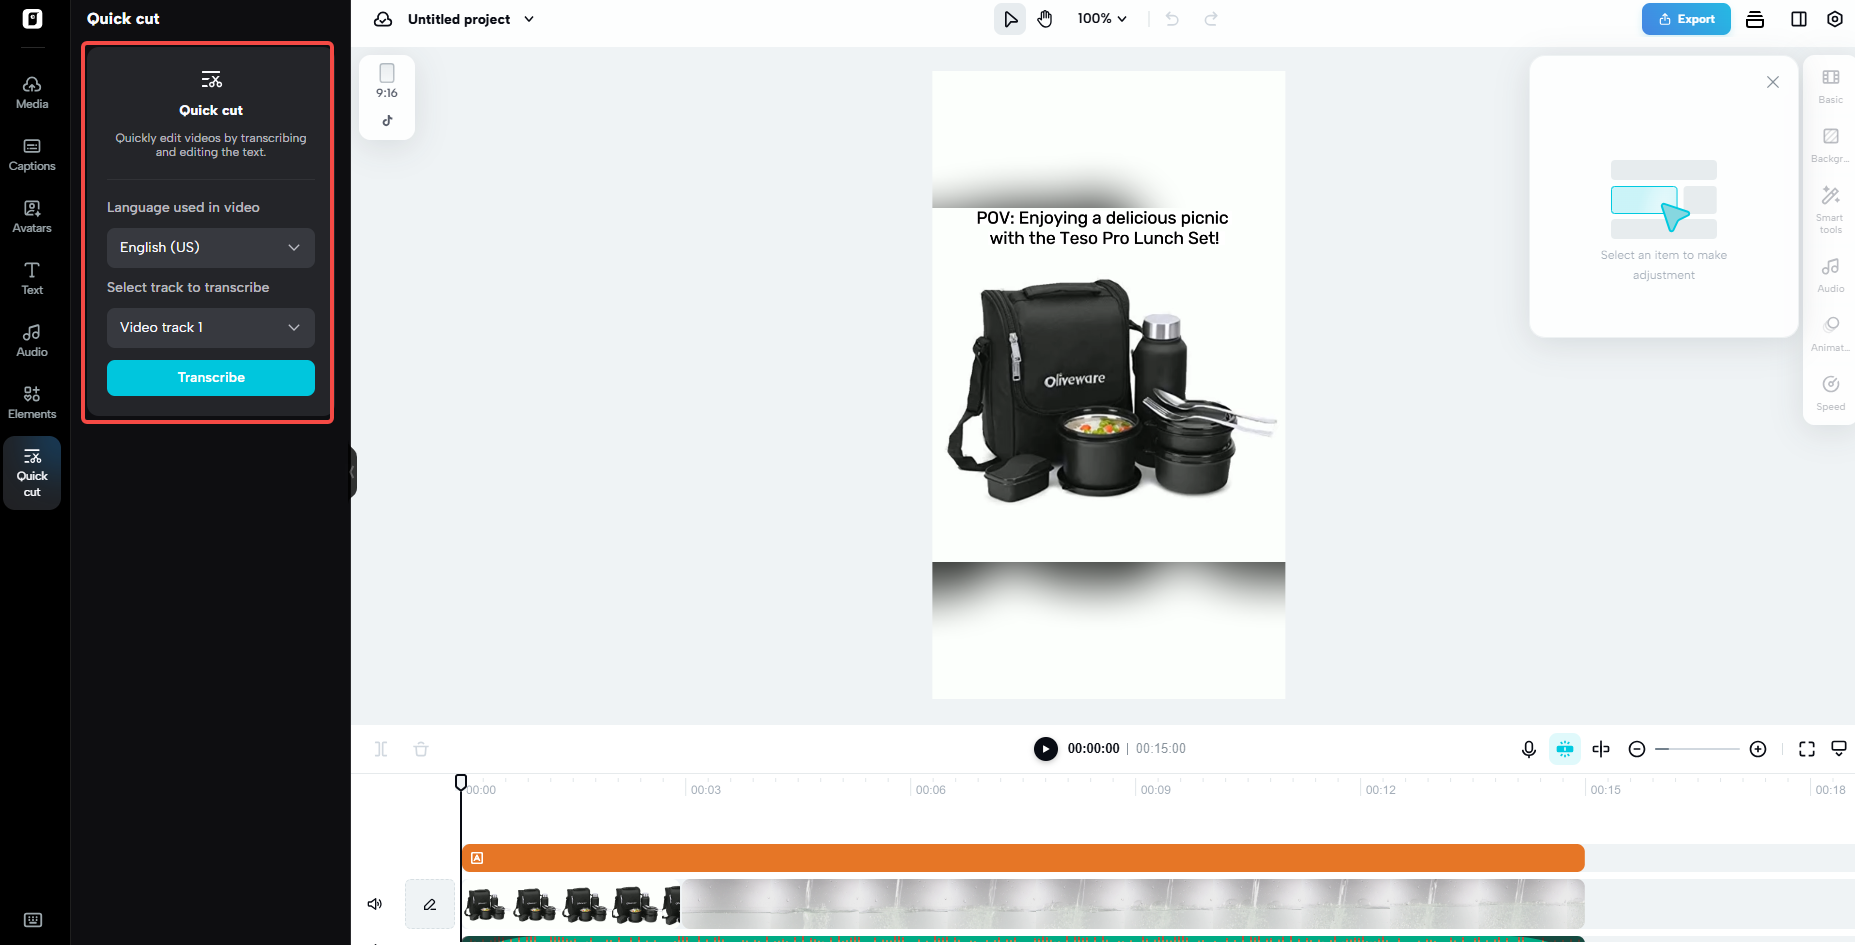Viewport: 1855px width, 945px height.
Task: Switch to the Basic tab on the right
Action: click(1830, 86)
